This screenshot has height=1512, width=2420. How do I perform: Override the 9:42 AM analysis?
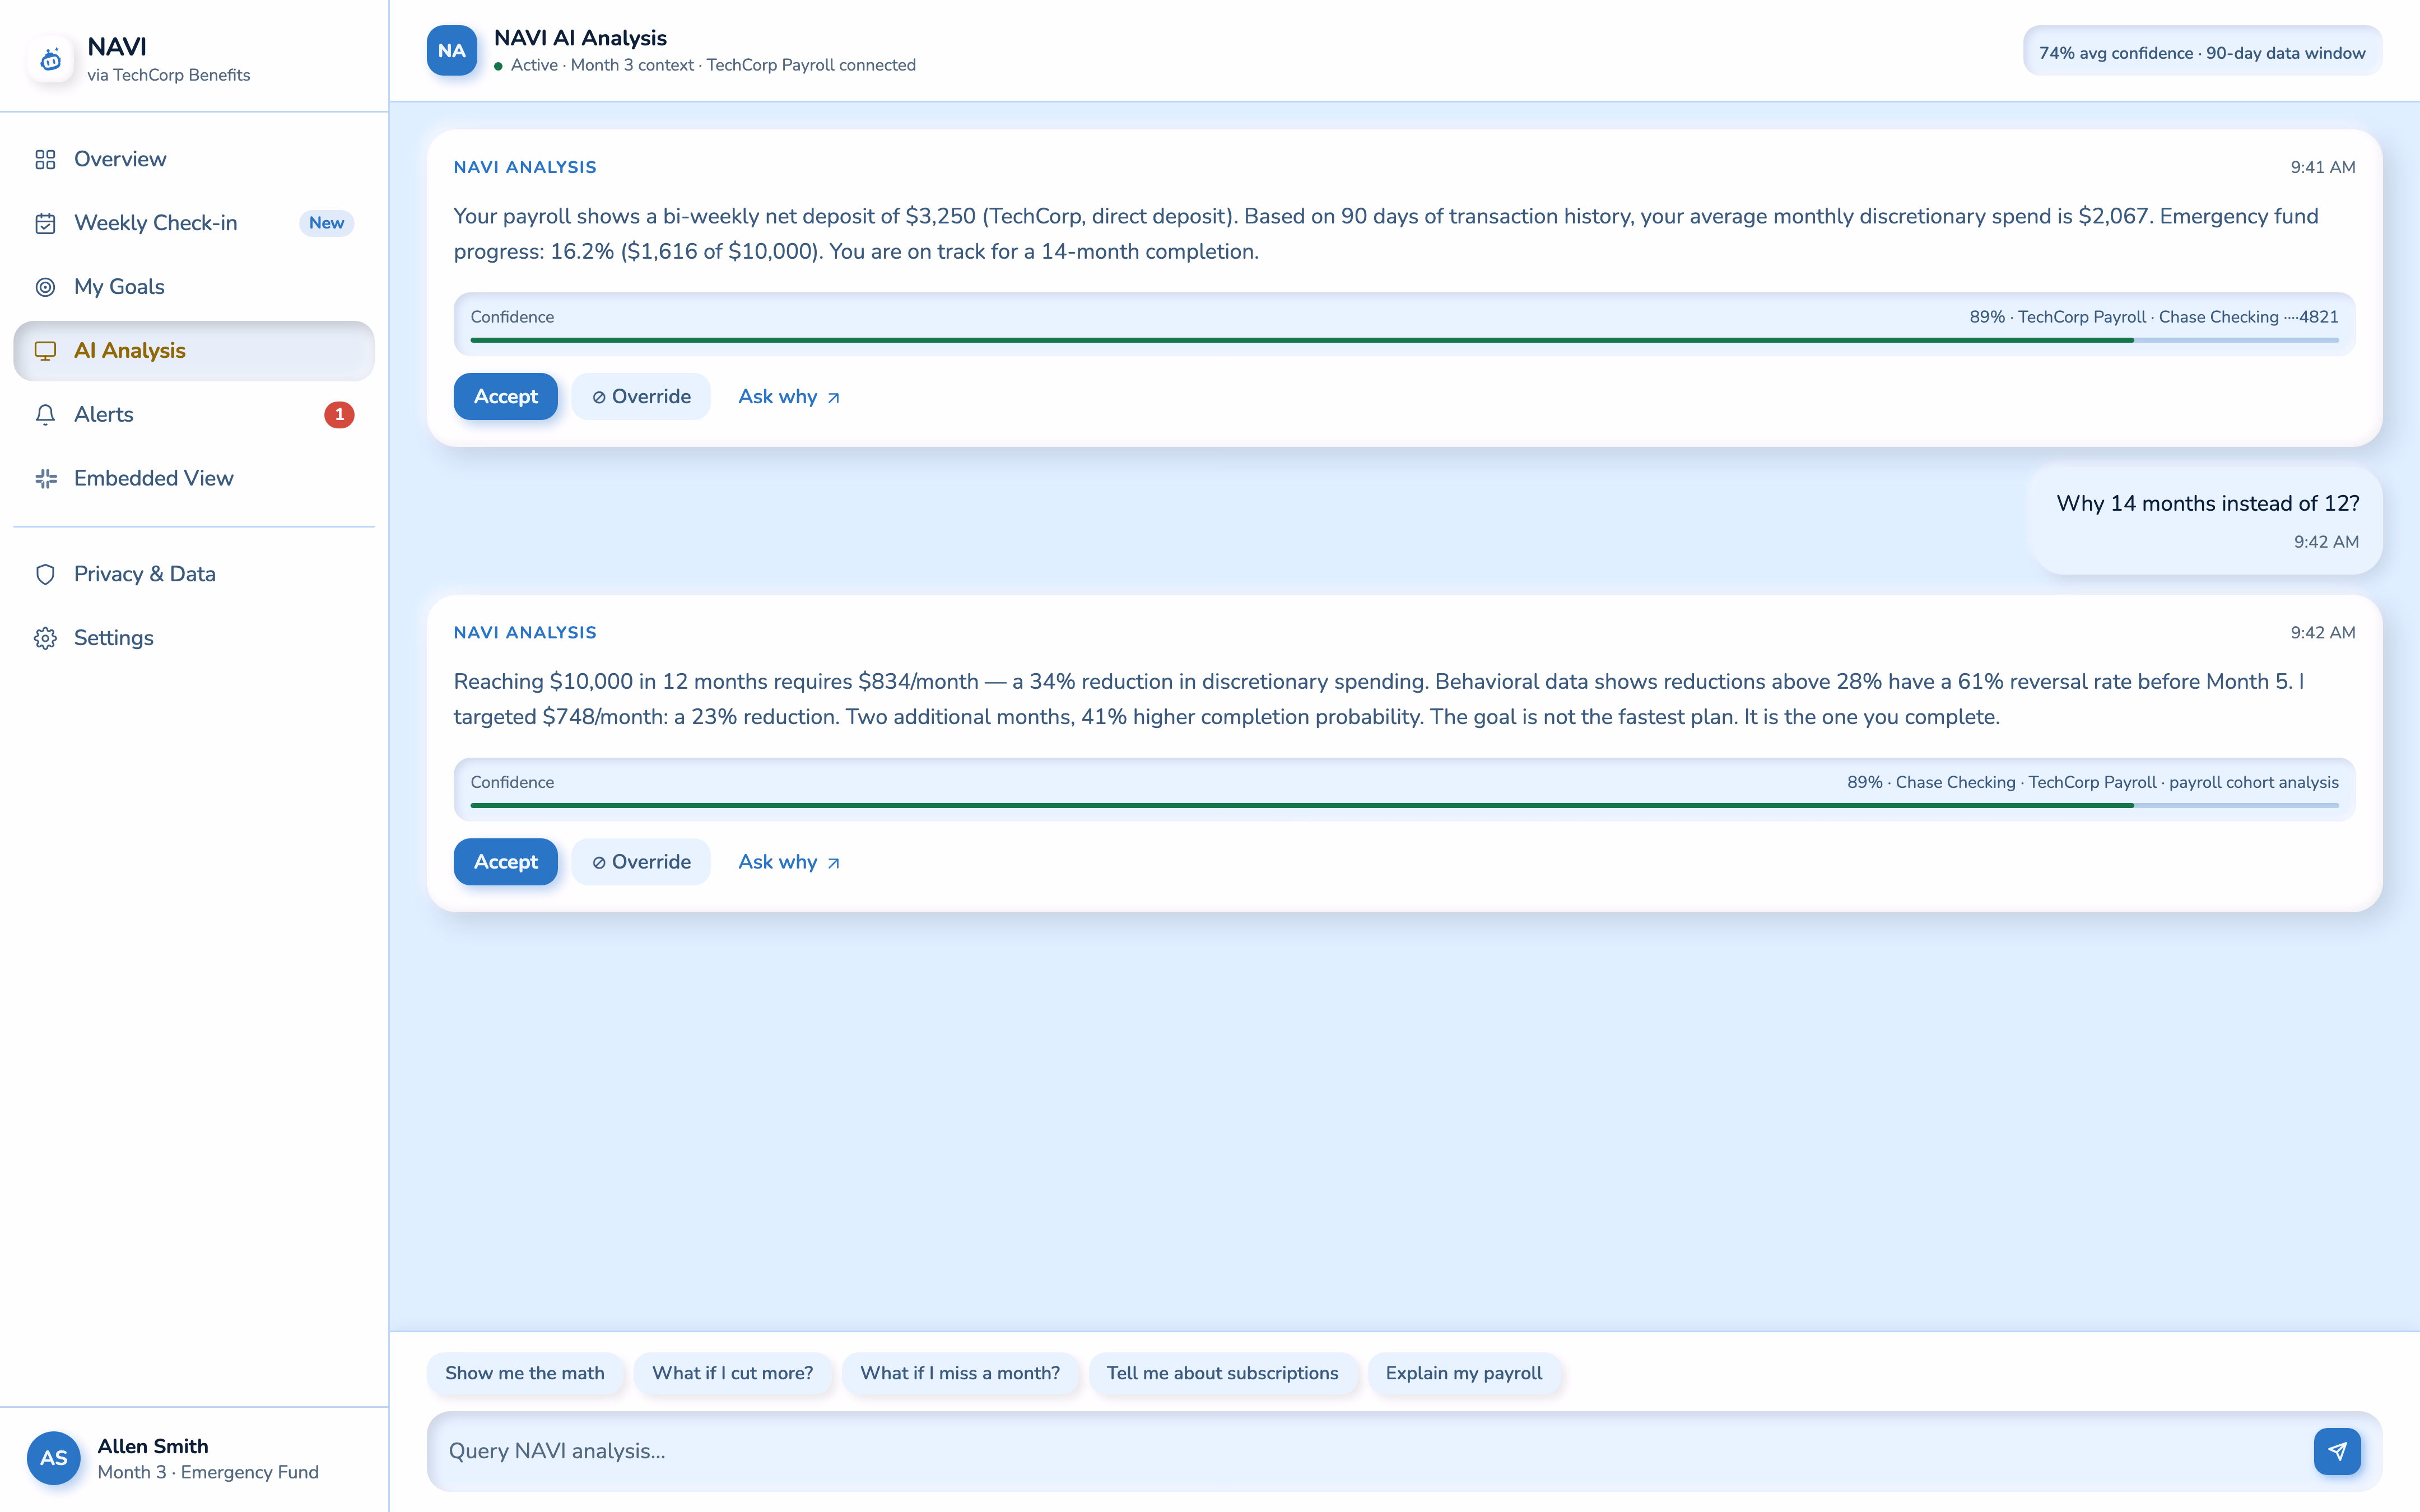(641, 862)
